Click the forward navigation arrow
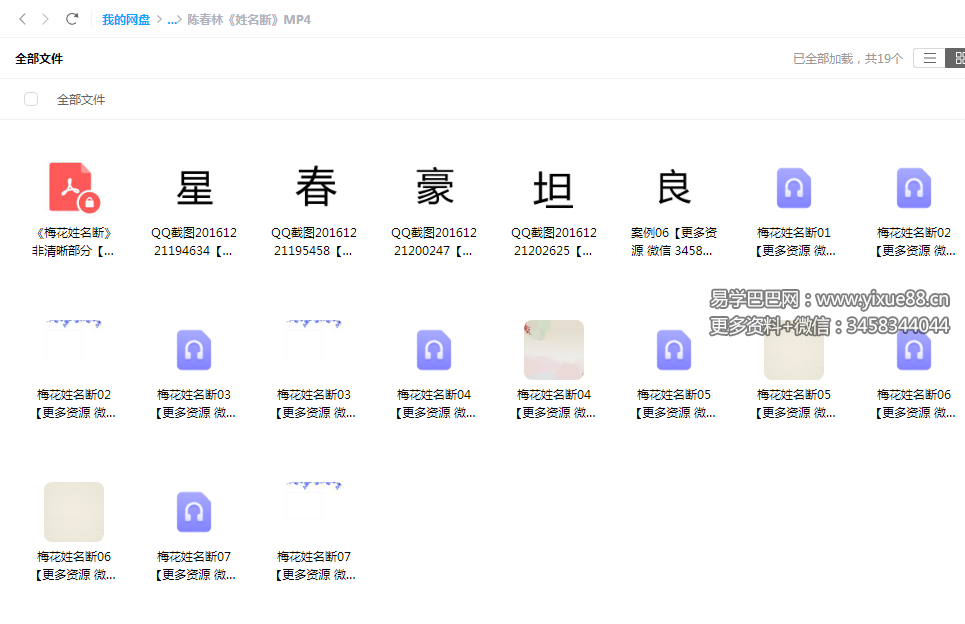 (45, 18)
